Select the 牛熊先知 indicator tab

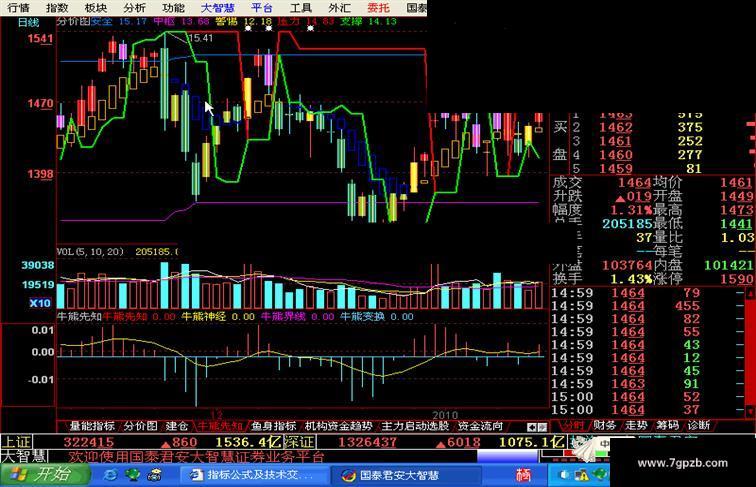(x=220, y=426)
